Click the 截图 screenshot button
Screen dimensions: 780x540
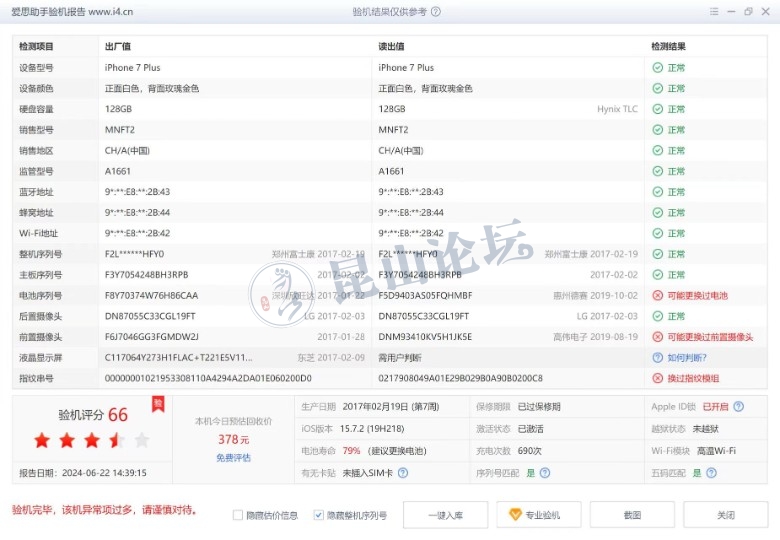coord(631,515)
